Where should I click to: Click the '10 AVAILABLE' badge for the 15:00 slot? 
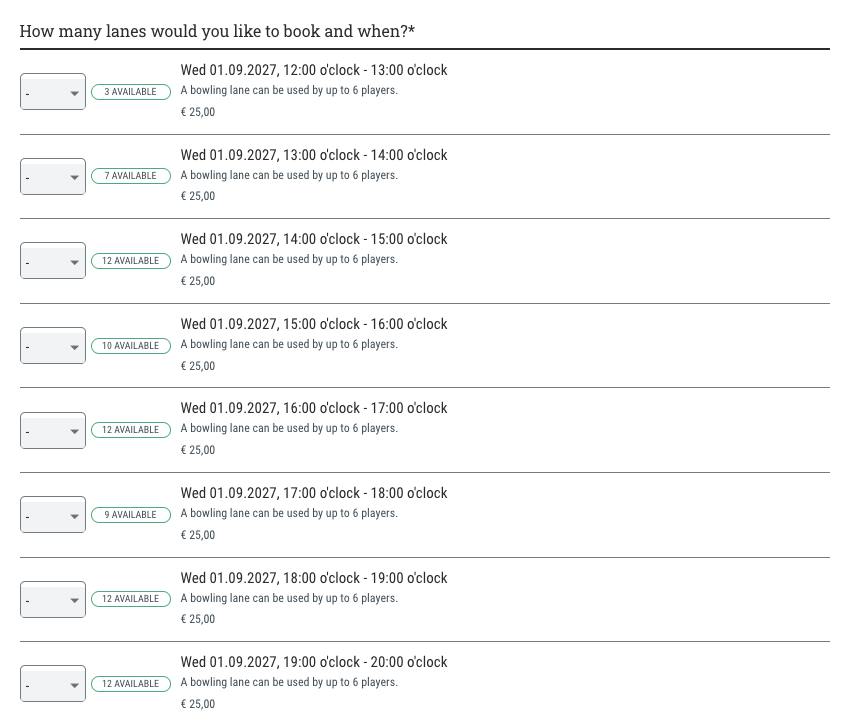(130, 345)
